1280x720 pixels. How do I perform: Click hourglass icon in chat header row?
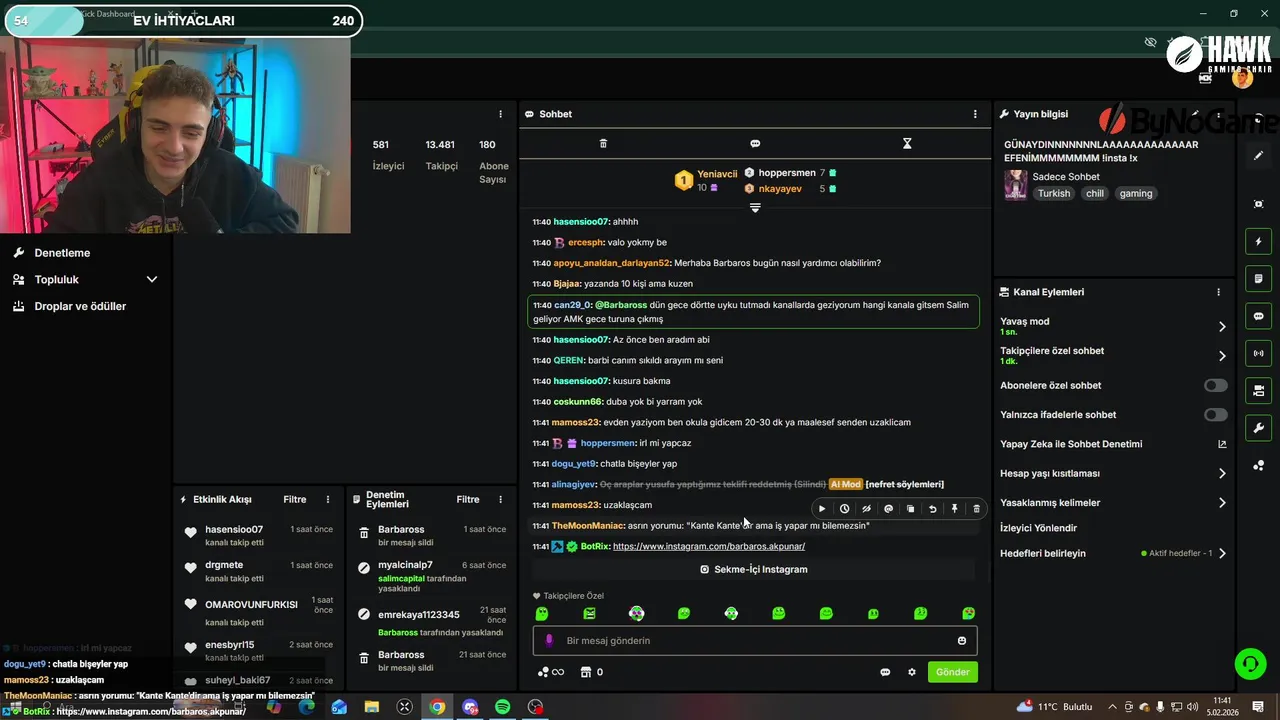pyautogui.click(x=907, y=144)
